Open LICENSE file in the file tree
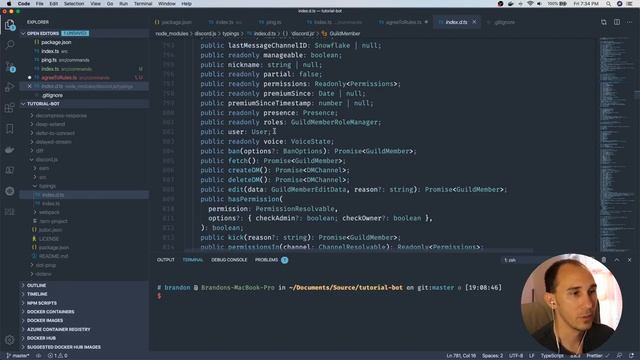Viewport: 640px width, 360px height. [84, 238]
